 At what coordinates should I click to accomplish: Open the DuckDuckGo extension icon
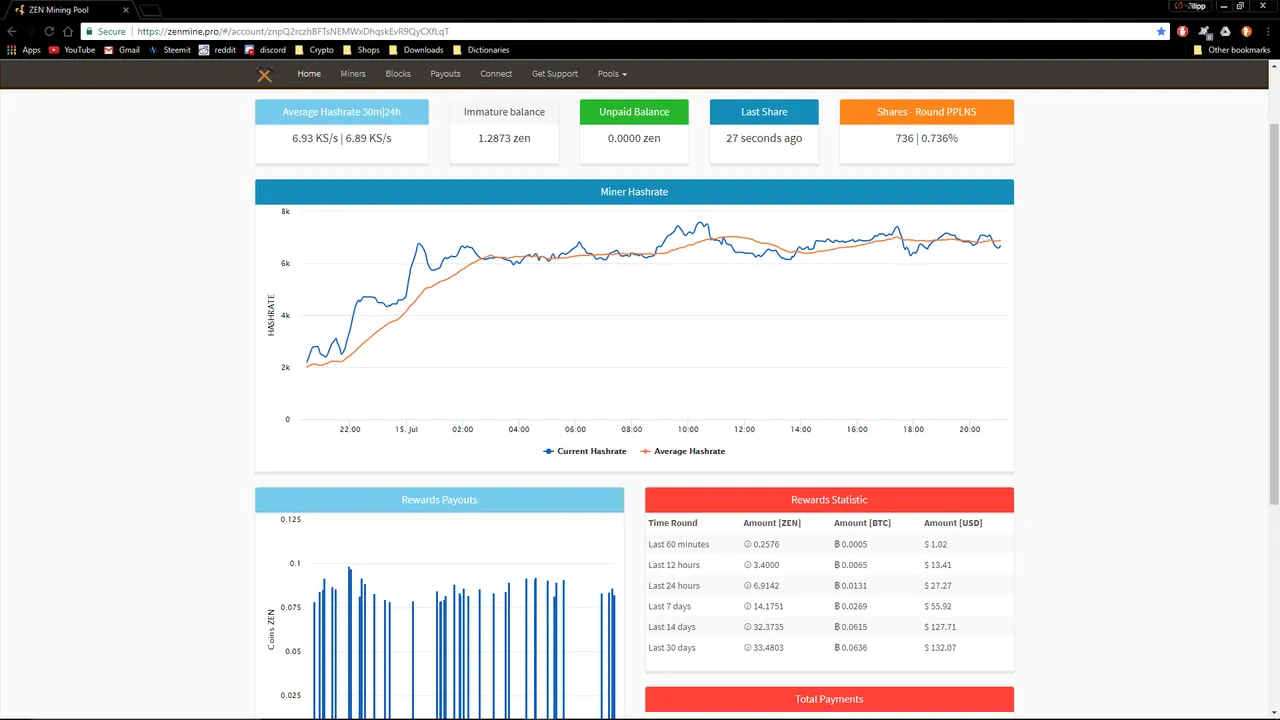point(1246,31)
